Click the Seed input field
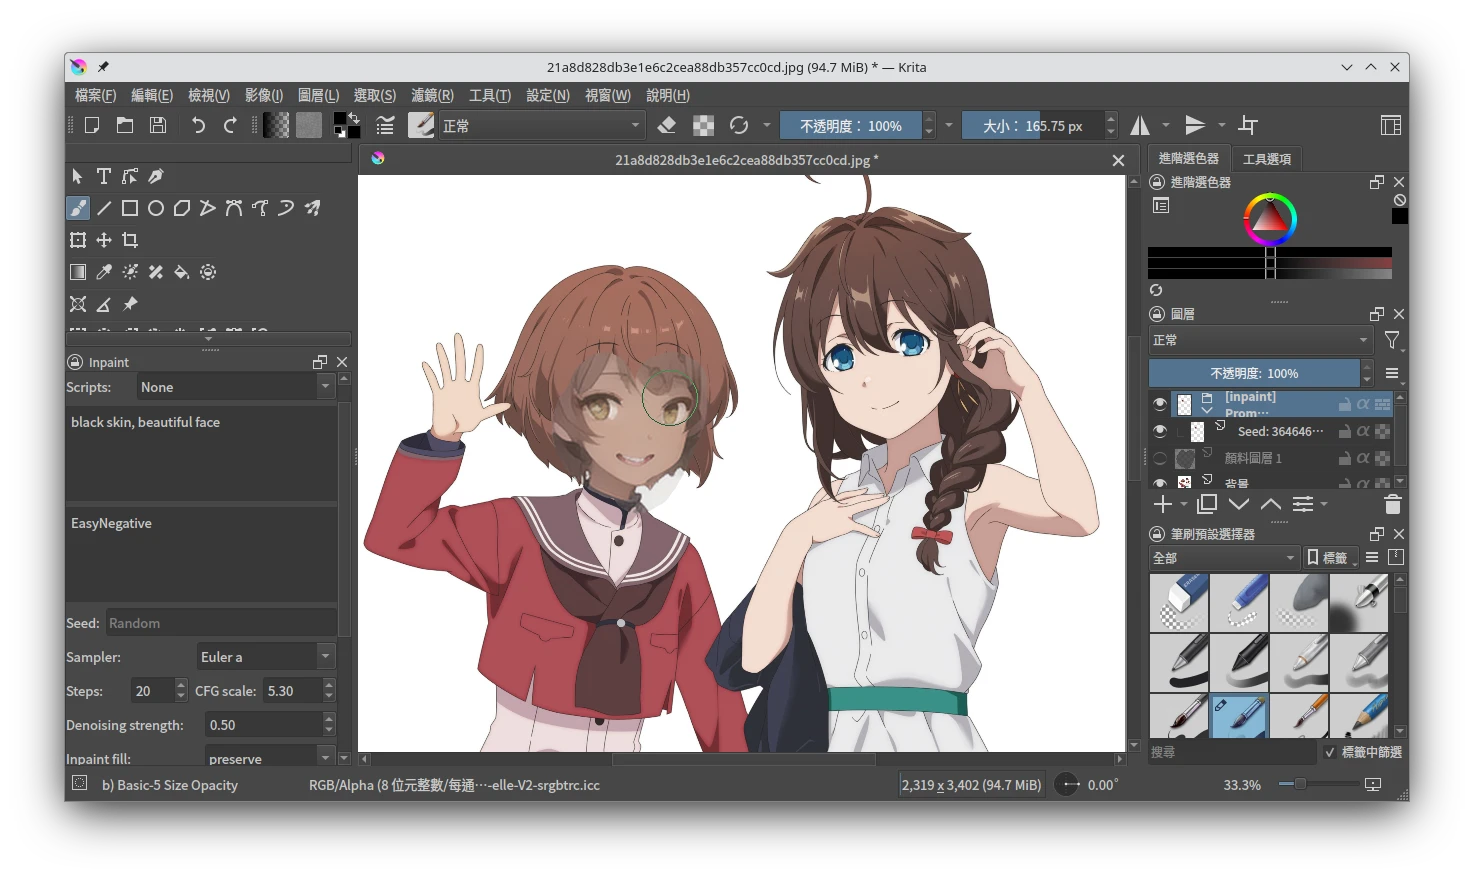1474x878 pixels. coord(220,623)
